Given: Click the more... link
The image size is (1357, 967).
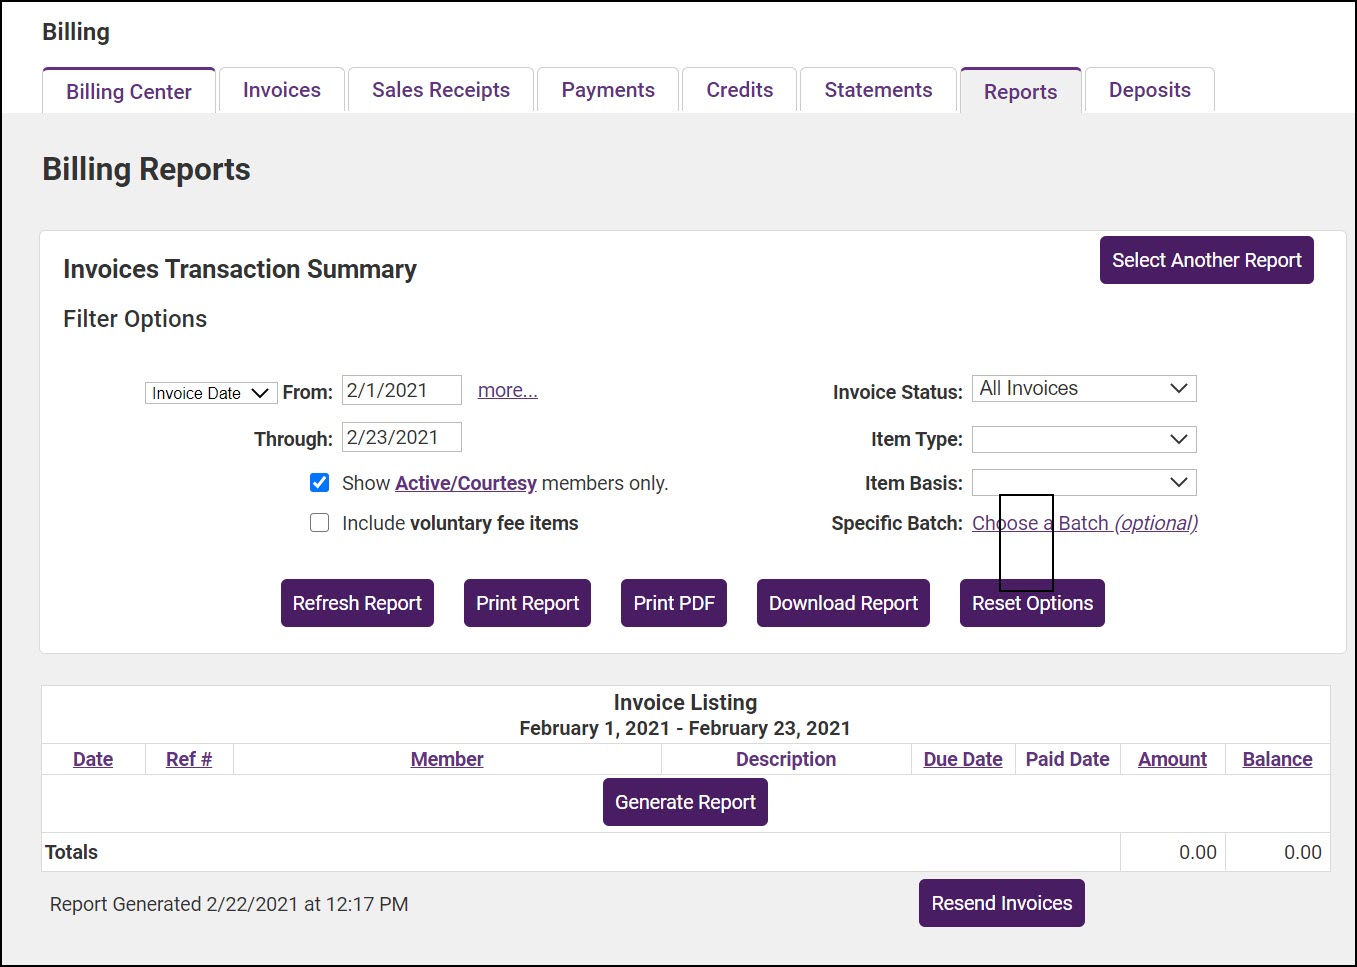Looking at the screenshot, I should pos(507,390).
